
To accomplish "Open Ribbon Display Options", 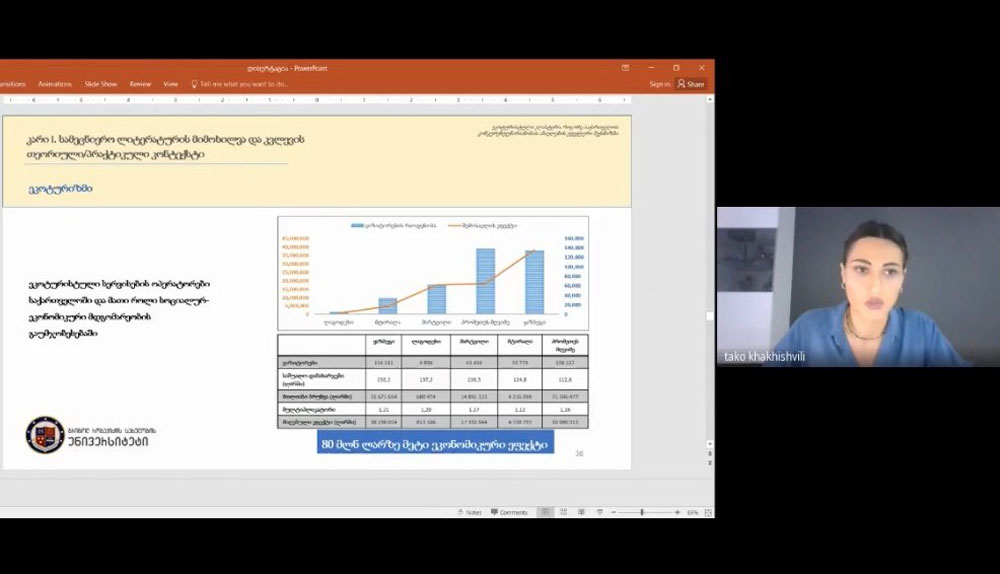I will (x=626, y=68).
